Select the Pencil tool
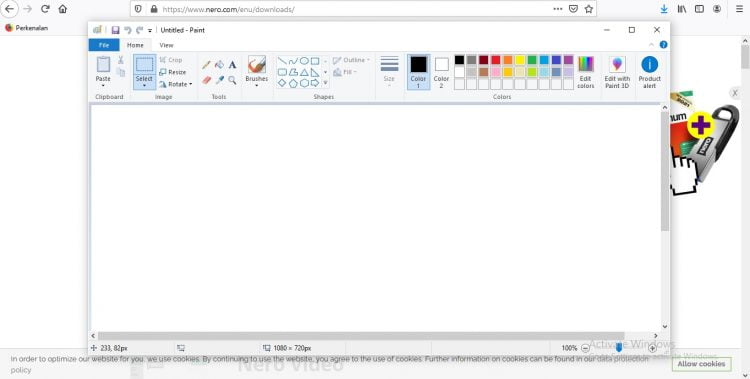 [x=206, y=65]
